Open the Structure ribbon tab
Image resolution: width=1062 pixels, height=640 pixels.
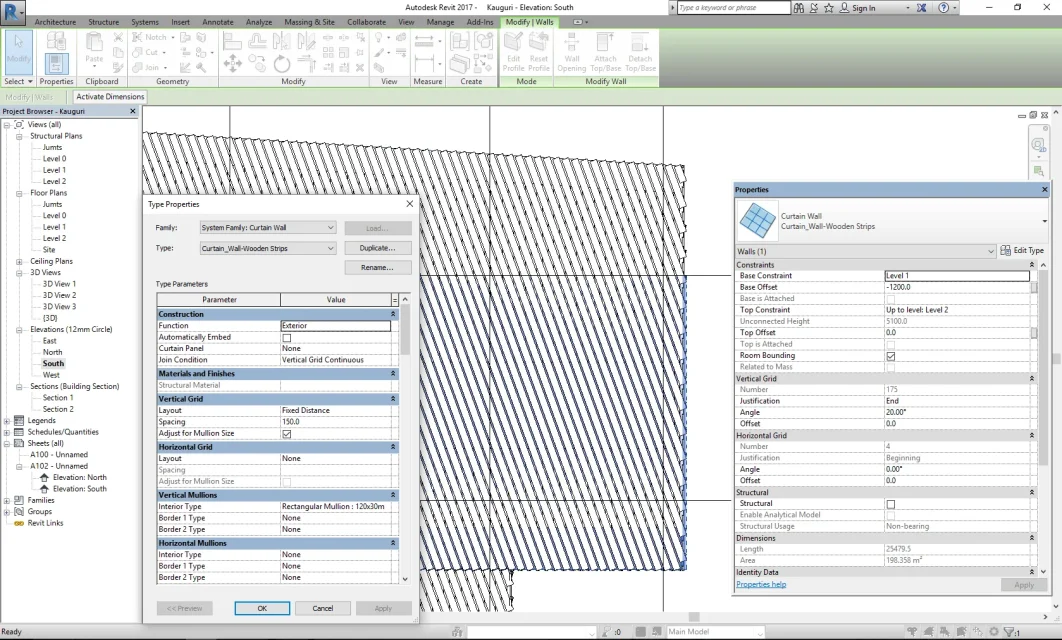click(x=104, y=22)
